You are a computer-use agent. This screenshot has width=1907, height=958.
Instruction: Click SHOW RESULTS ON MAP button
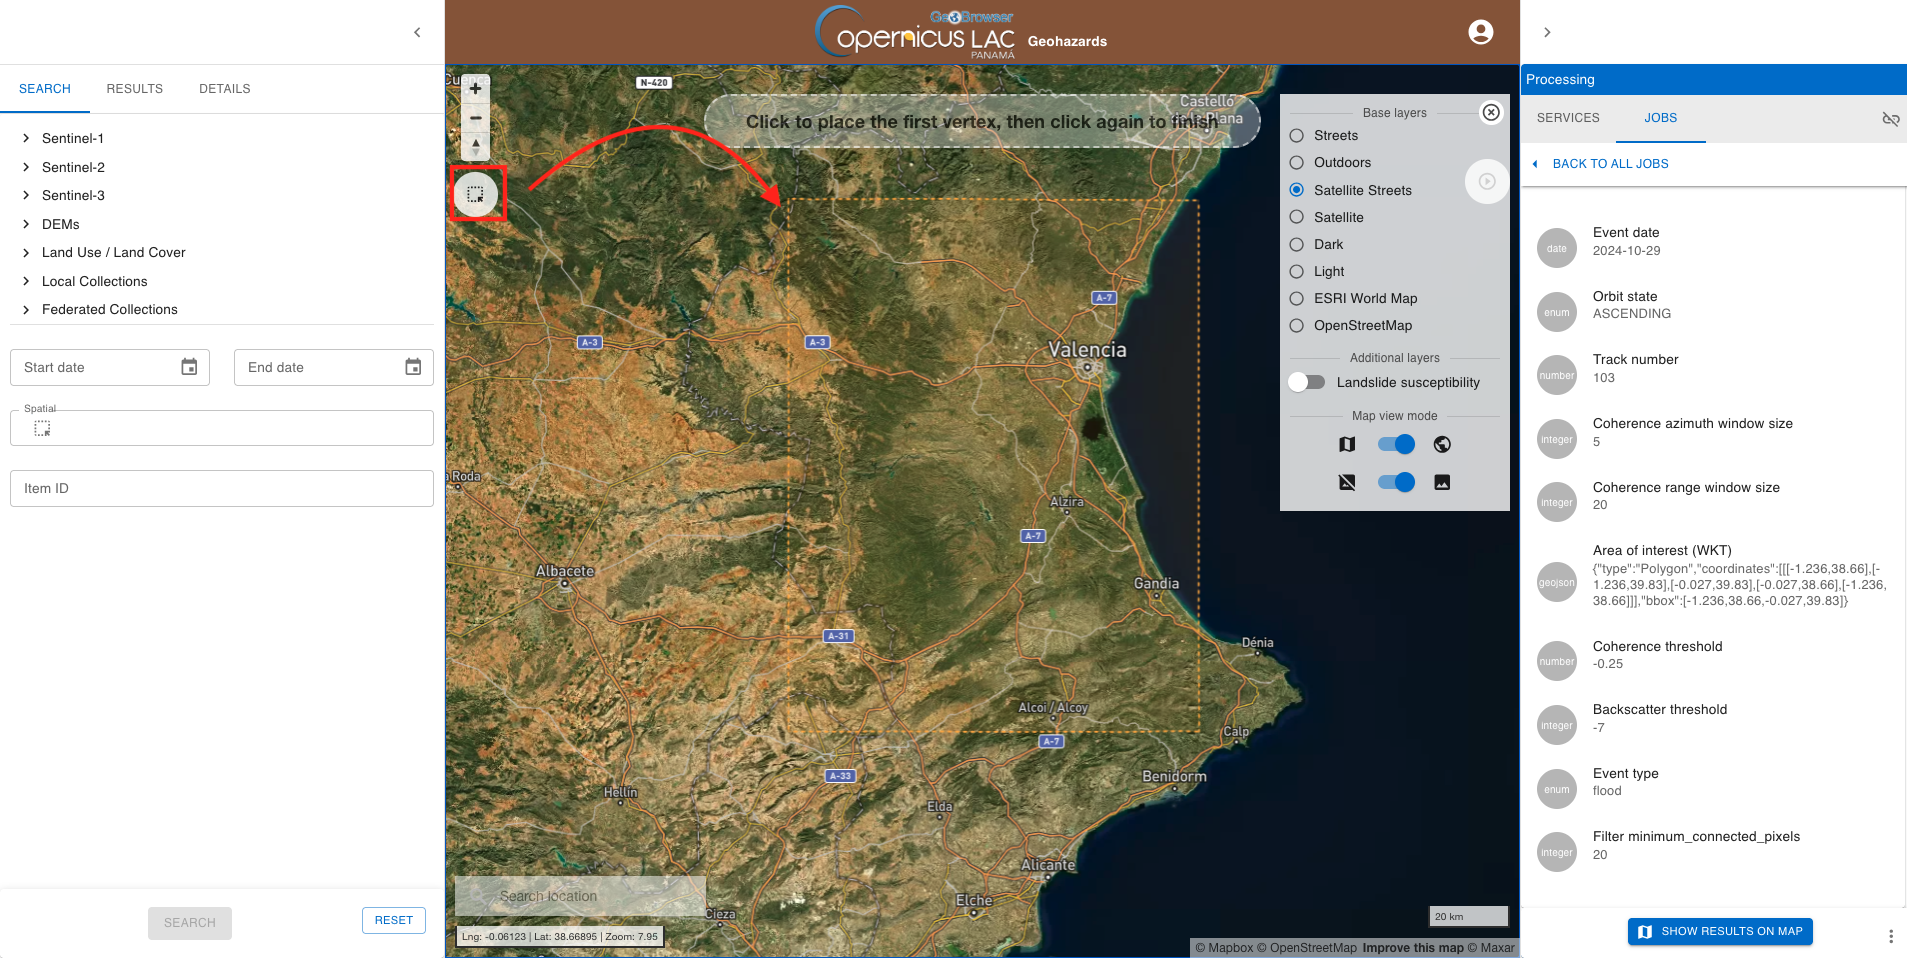click(1720, 931)
